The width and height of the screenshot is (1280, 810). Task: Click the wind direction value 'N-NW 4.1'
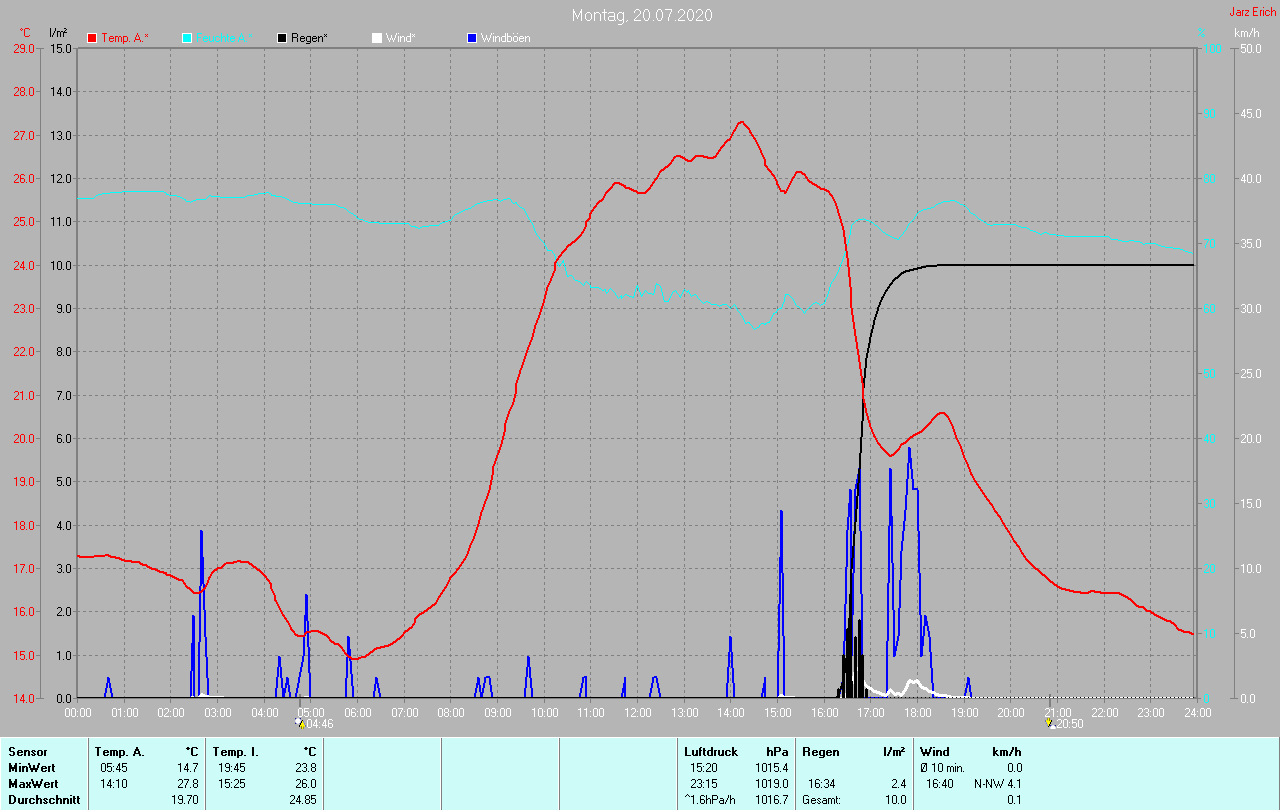998,783
